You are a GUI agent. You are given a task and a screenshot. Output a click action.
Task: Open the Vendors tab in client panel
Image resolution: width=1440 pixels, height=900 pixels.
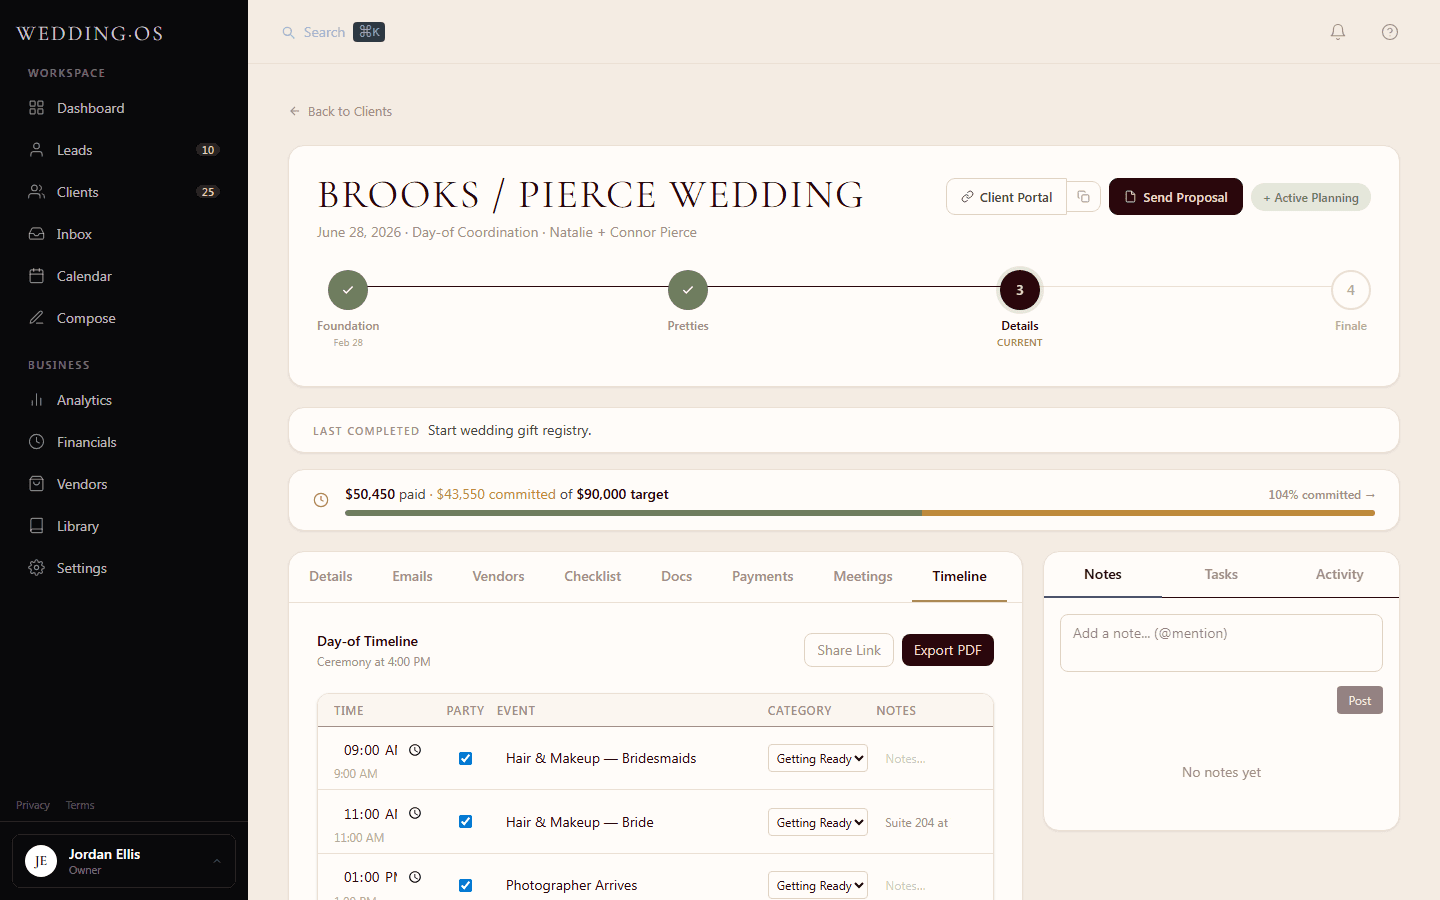coord(498,576)
